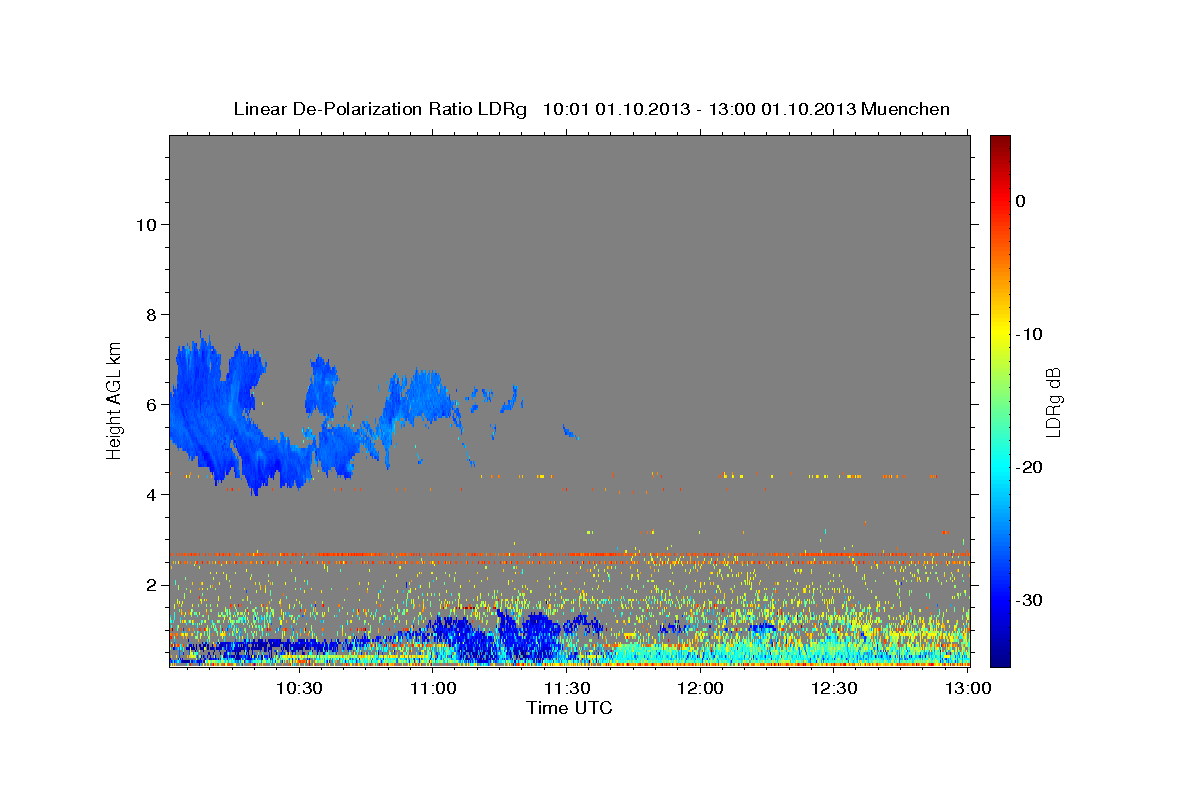Click the date range "10:01 01.10.2013 - 13:00 01.10.2013" in the title
This screenshot has height=800, width=1200.
pyautogui.click(x=699, y=109)
